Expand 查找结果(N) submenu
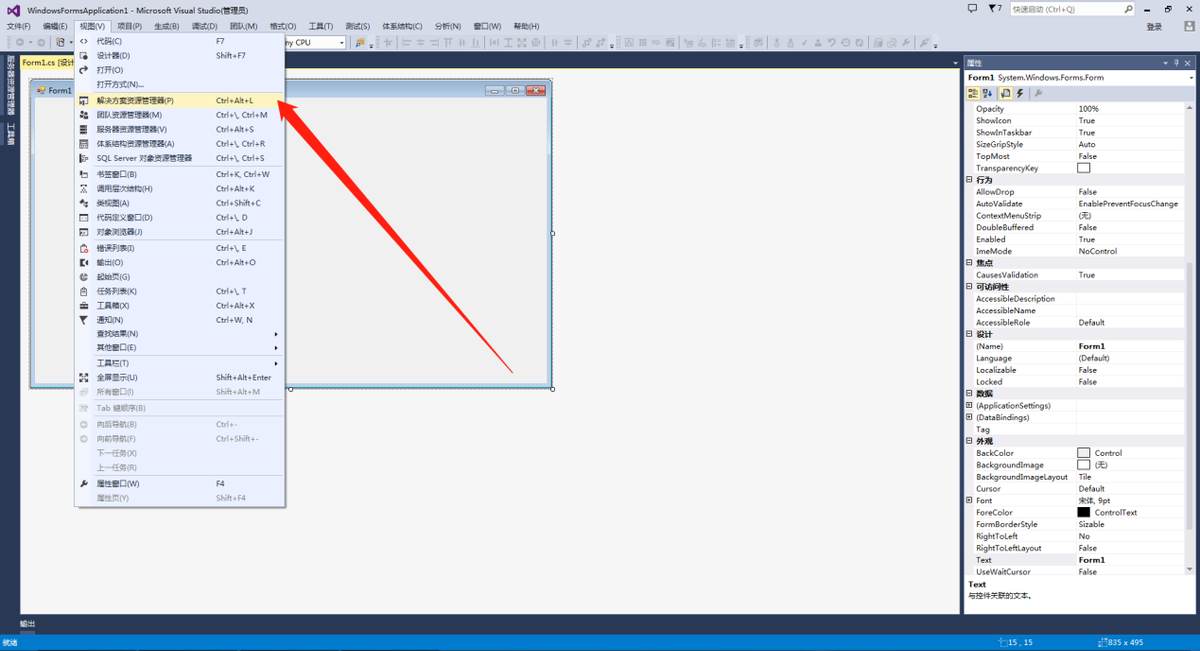 [180, 334]
